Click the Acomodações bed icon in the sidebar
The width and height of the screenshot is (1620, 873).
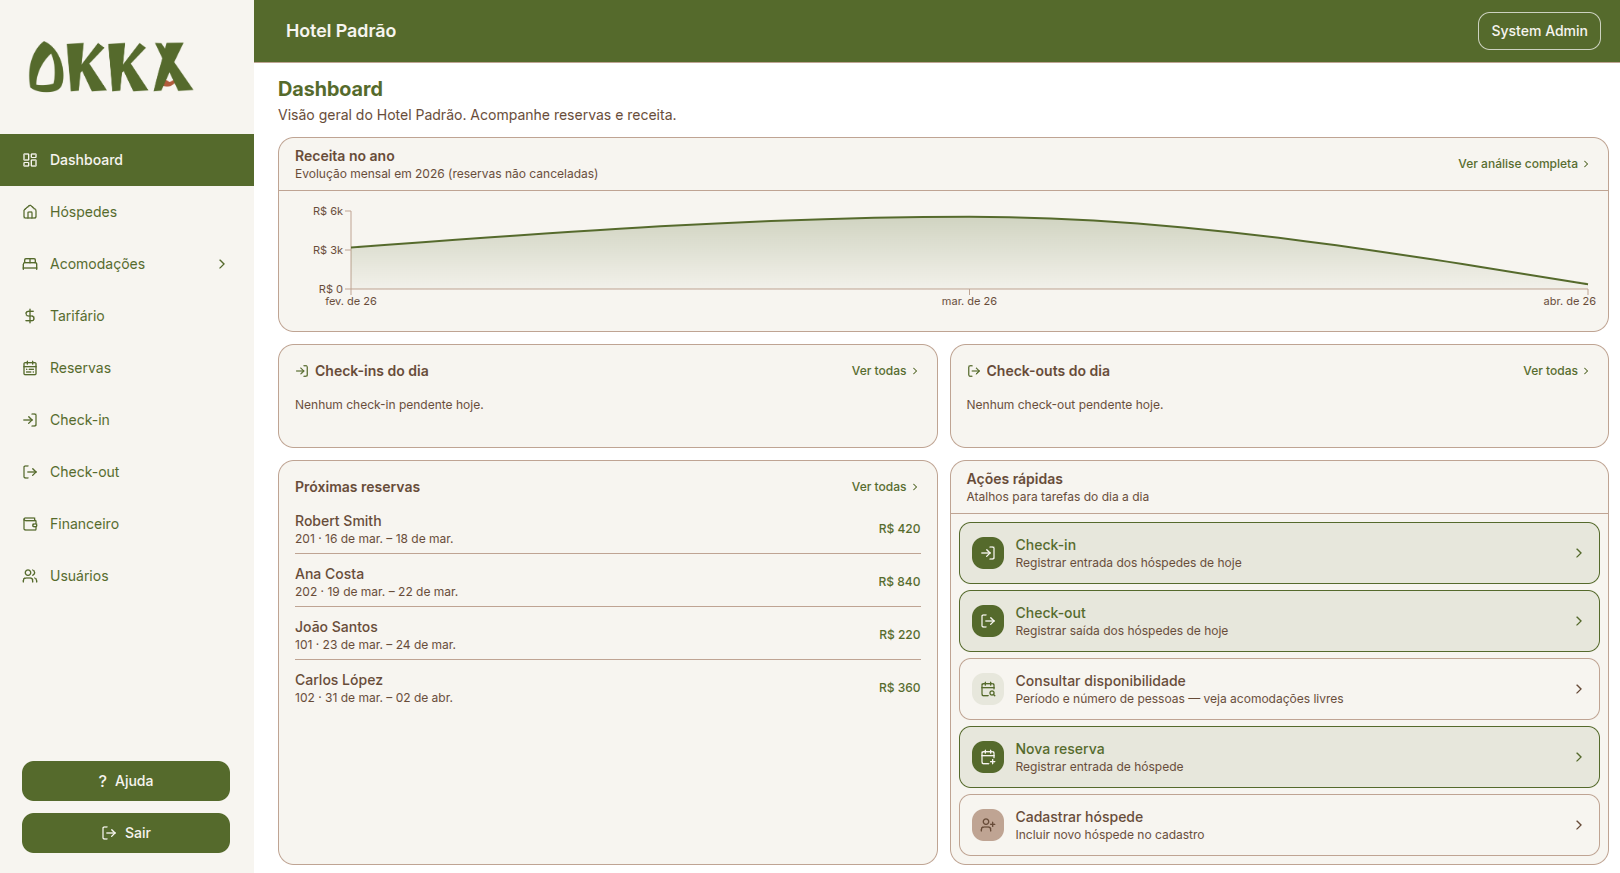tap(30, 264)
